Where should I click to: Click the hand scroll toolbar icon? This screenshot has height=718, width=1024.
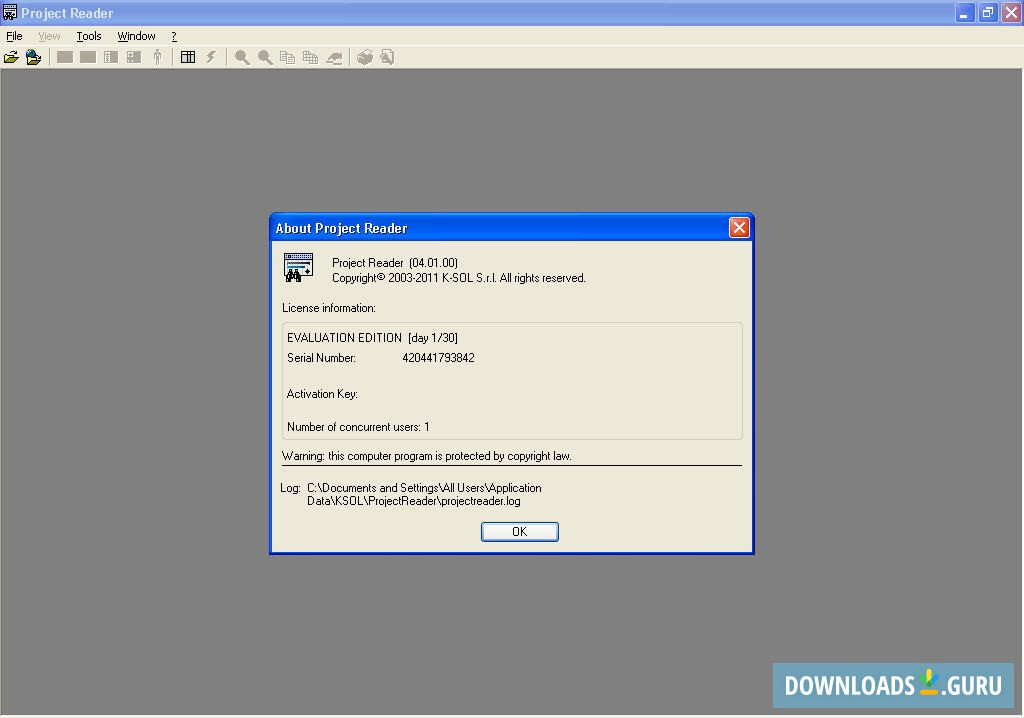(x=334, y=58)
